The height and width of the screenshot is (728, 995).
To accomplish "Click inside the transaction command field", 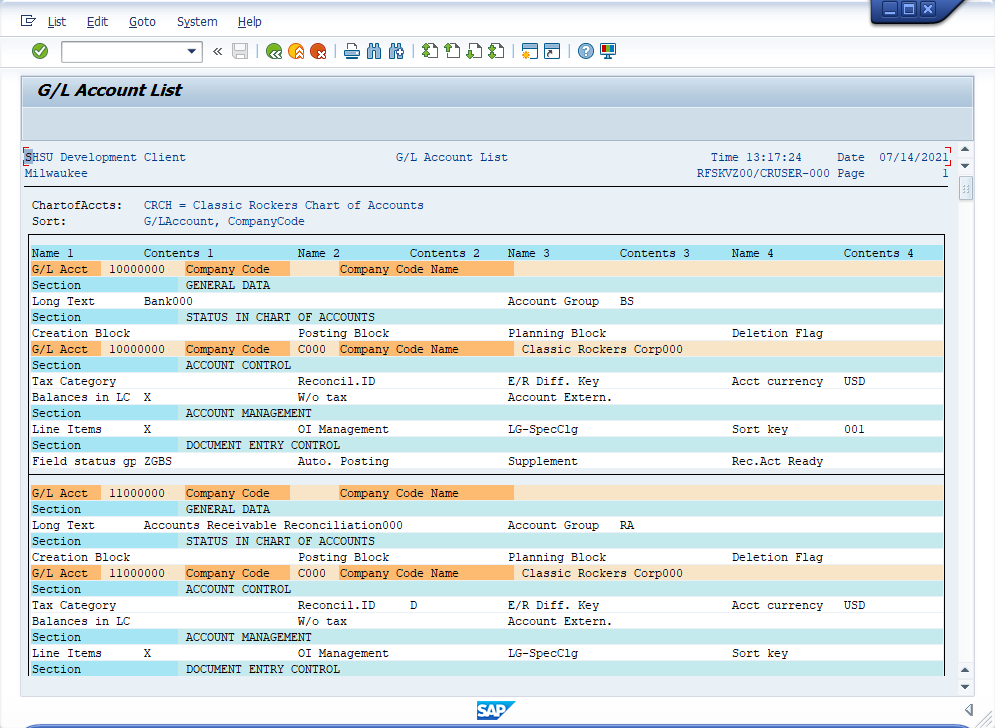I will click(x=124, y=51).
